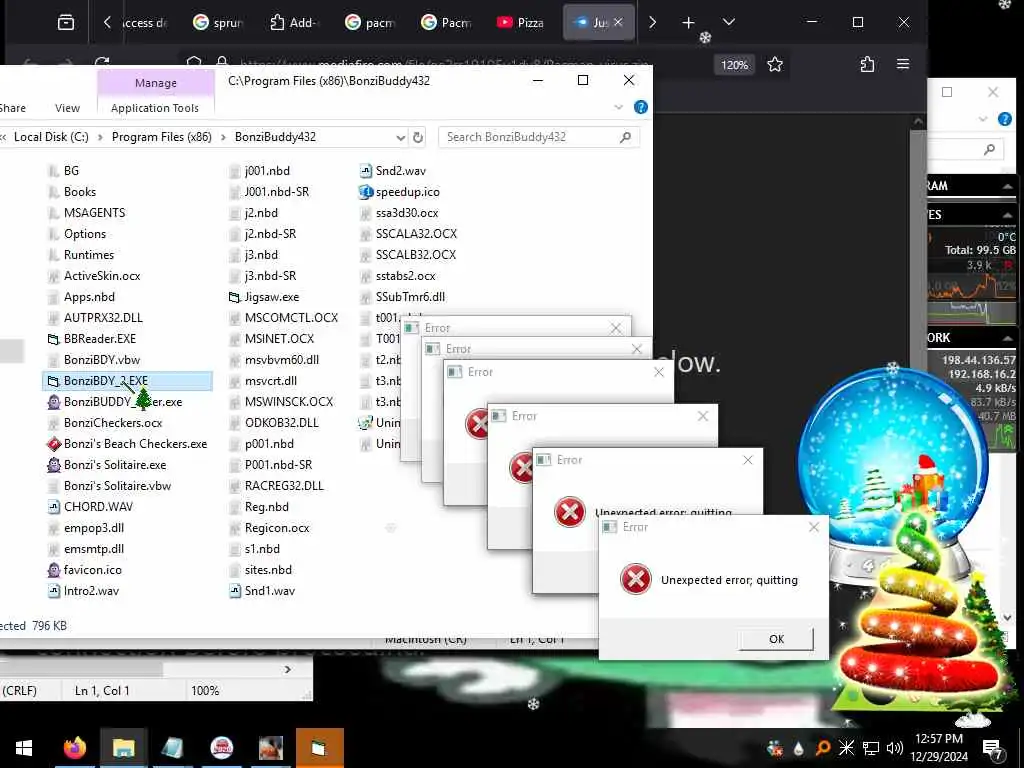Select Bonzi's Beach Checkers.exe

pyautogui.click(x=127, y=444)
